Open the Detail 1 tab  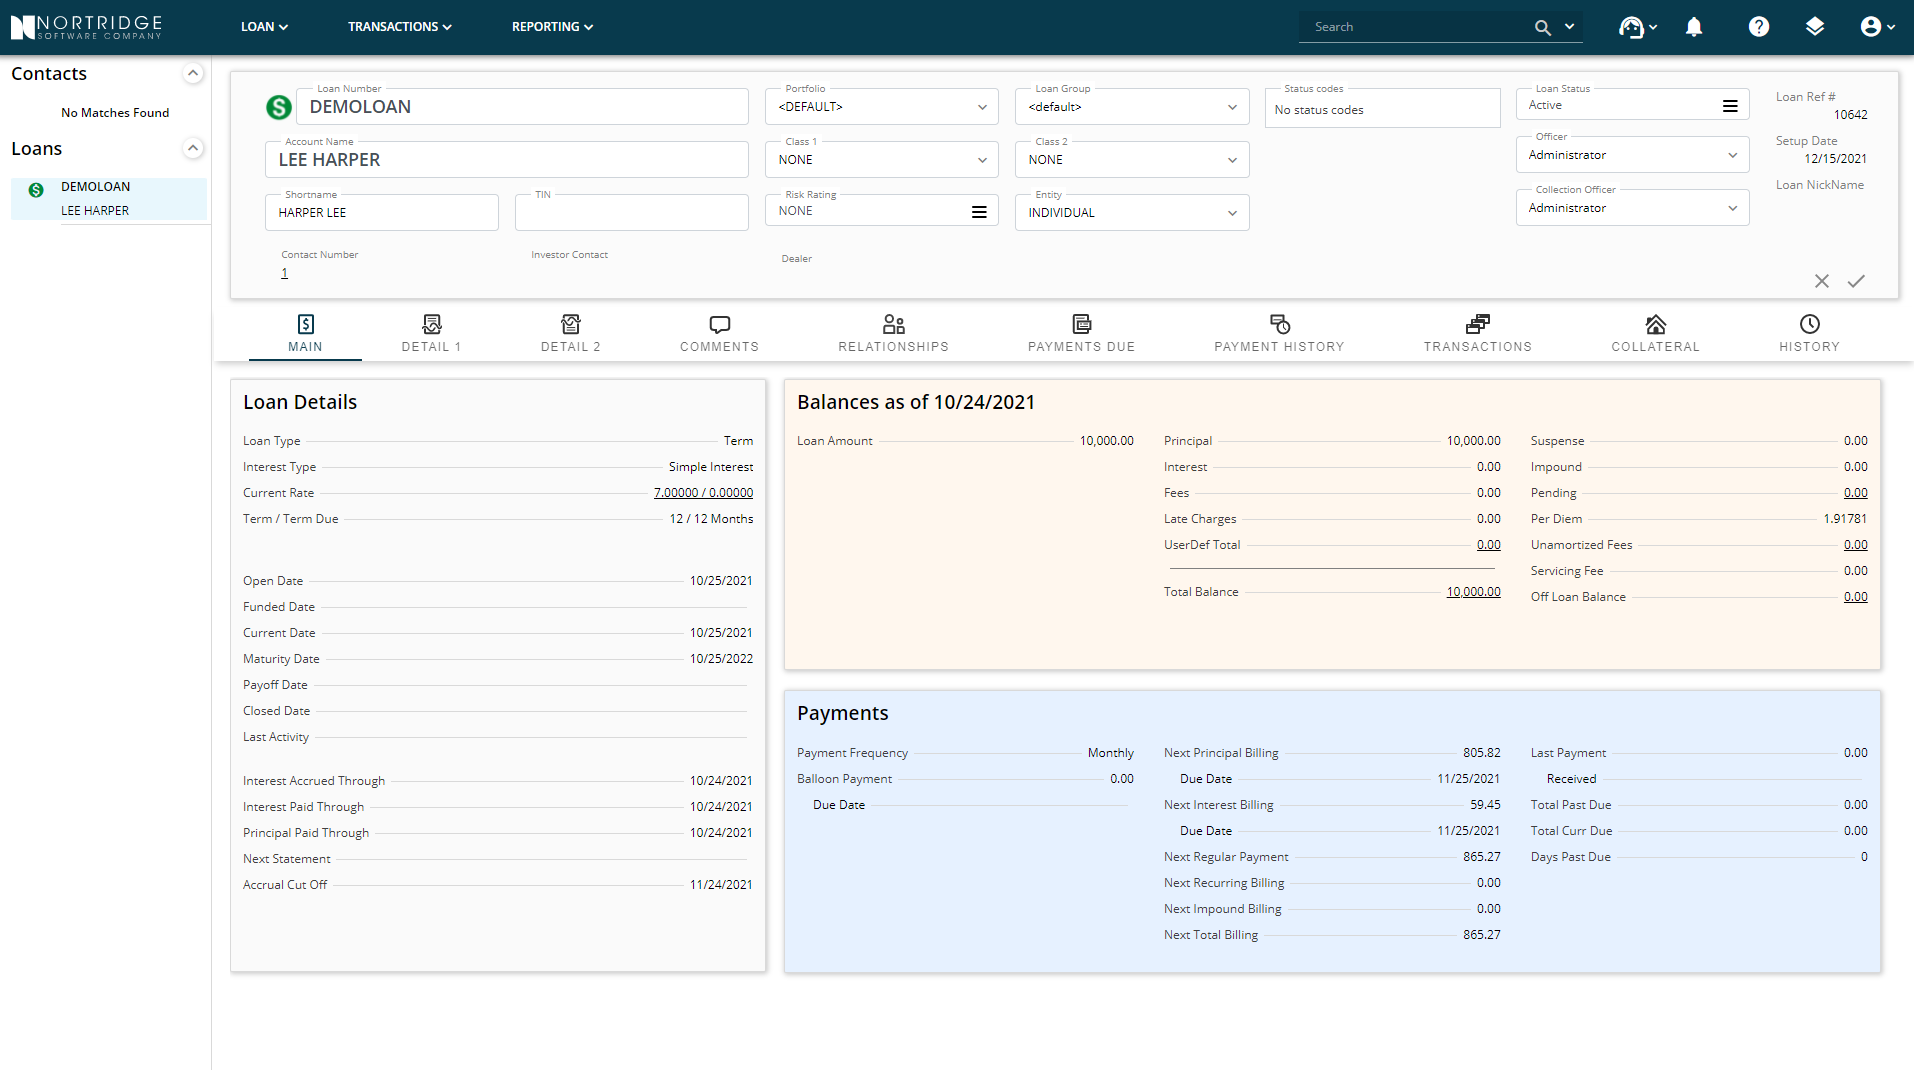431,334
